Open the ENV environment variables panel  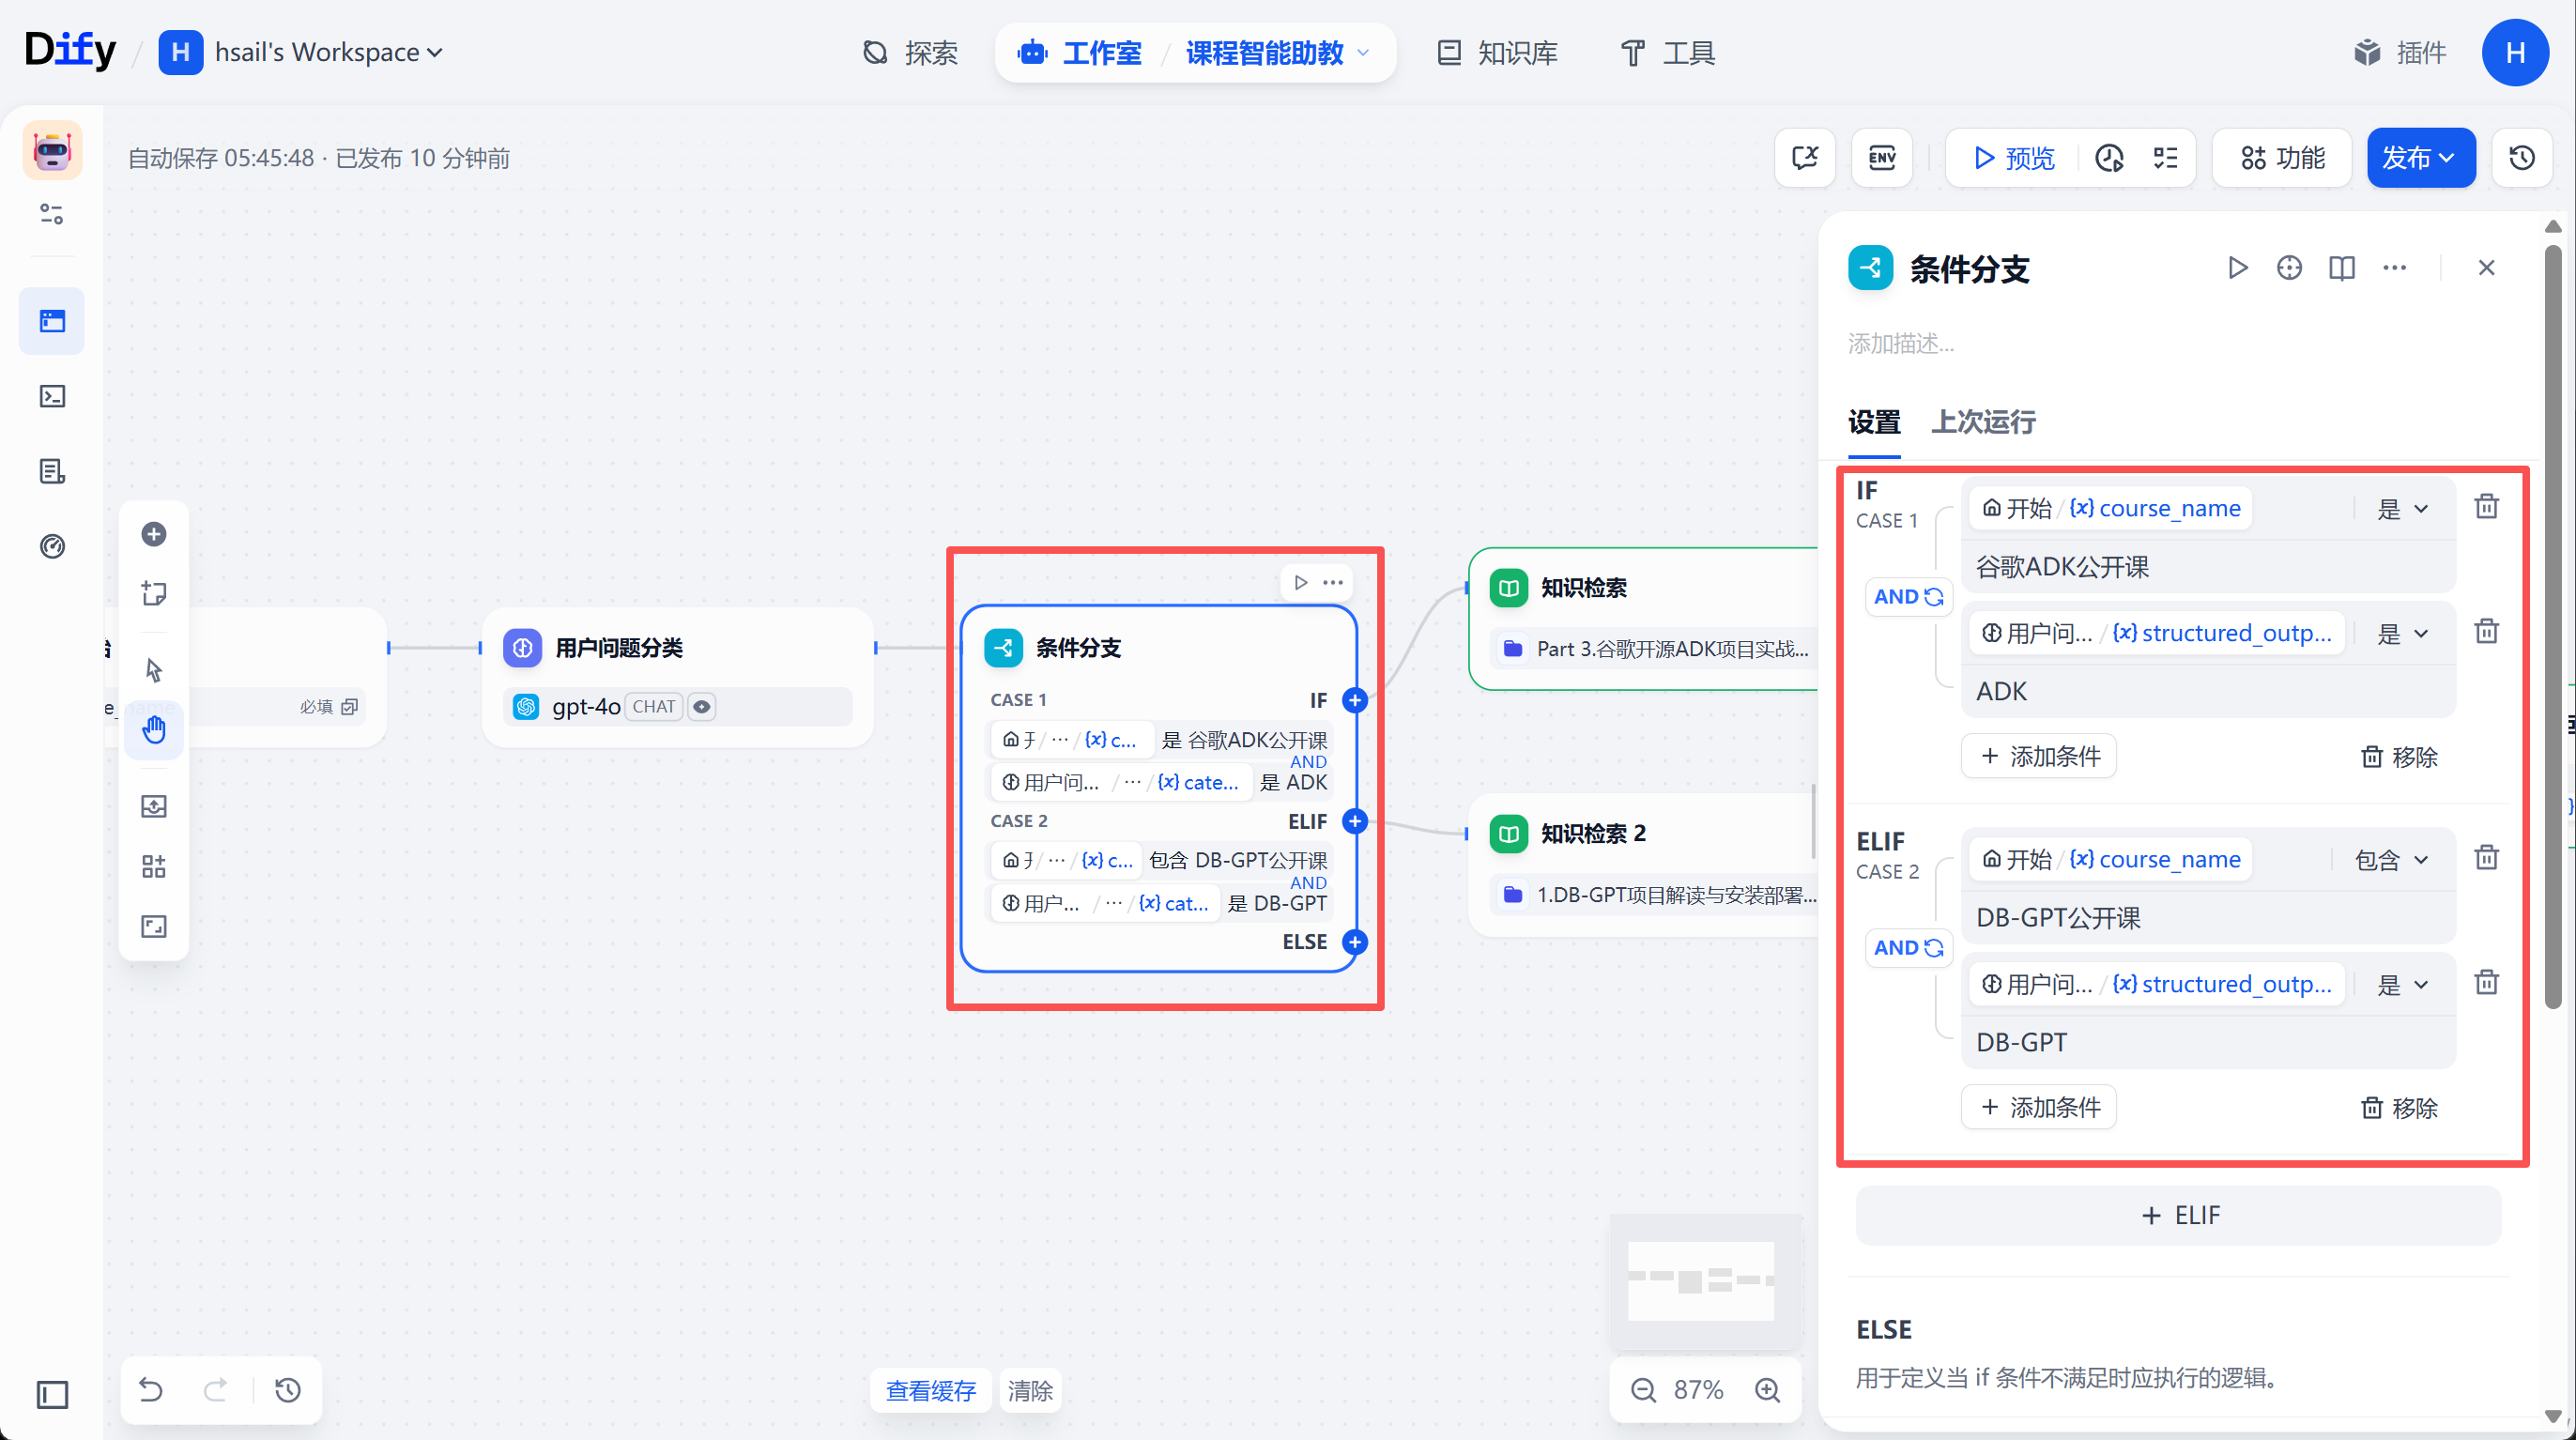tap(1882, 157)
